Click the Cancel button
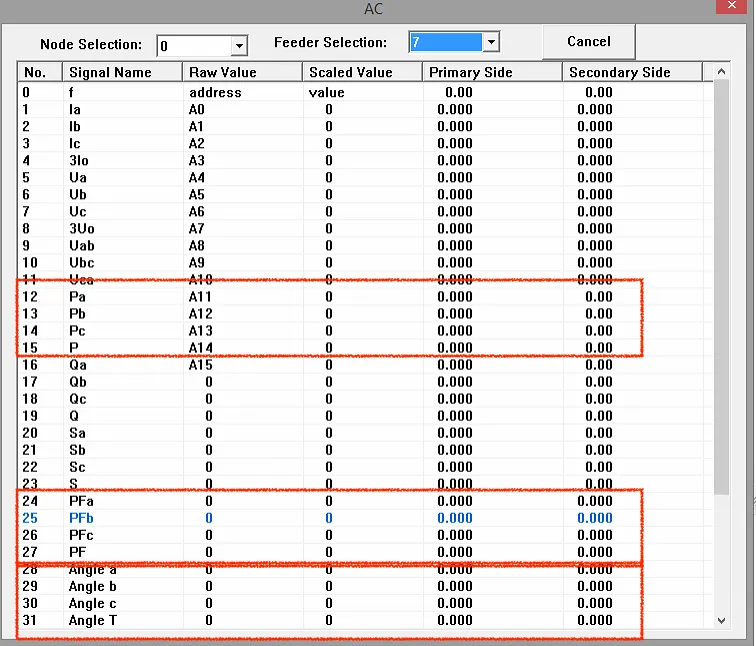 589,41
